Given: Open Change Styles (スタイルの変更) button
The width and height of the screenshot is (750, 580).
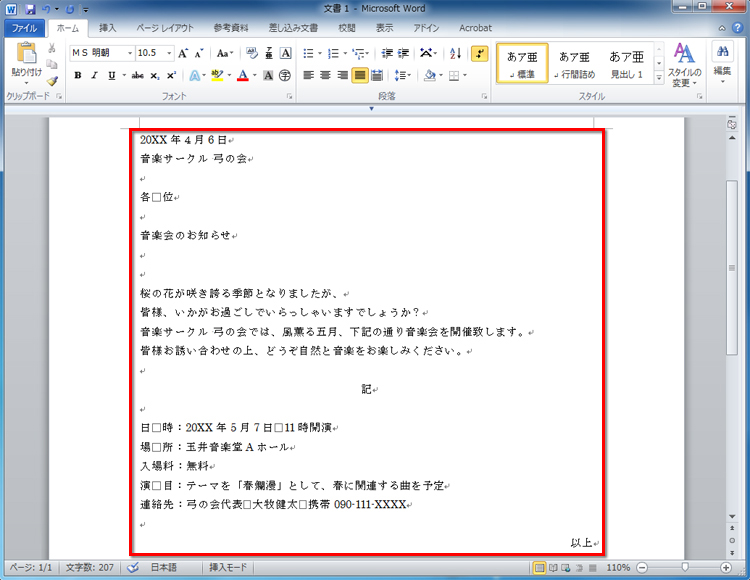Looking at the screenshot, I should tap(684, 66).
